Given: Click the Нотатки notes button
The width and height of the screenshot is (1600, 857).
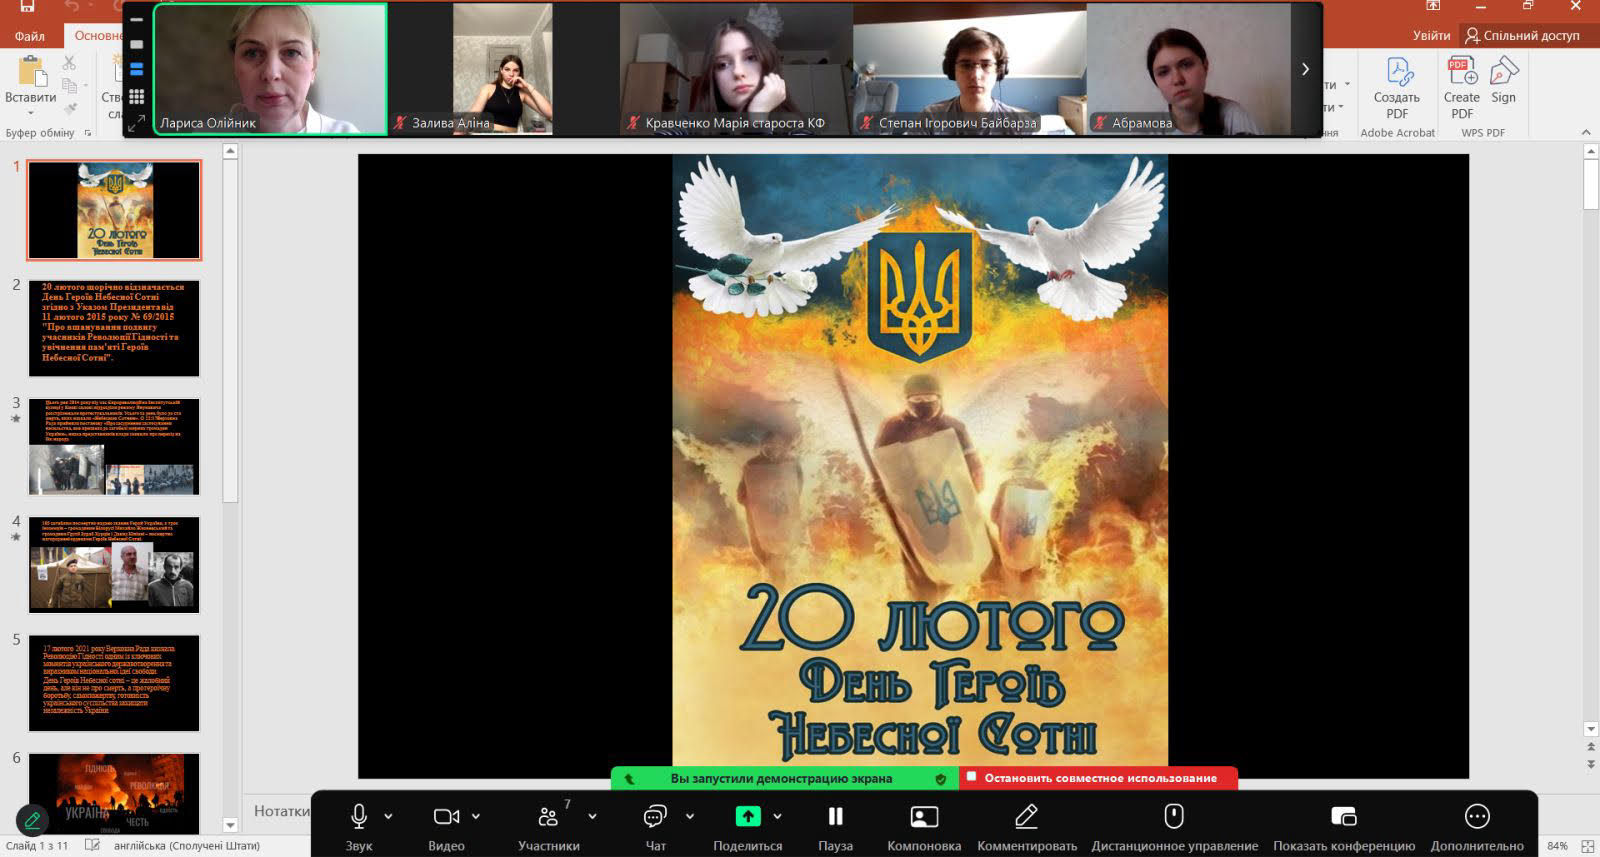Looking at the screenshot, I should [281, 811].
